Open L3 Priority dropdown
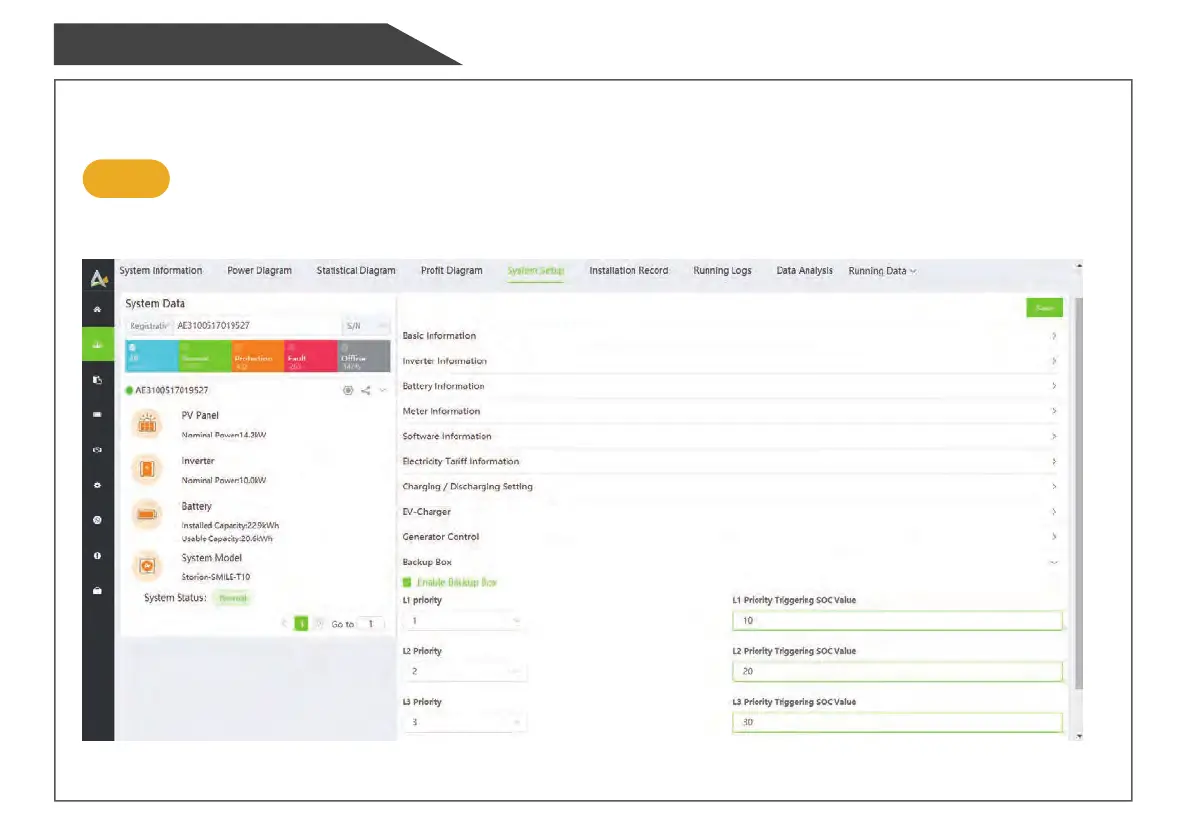1191x839 pixels. 464,722
